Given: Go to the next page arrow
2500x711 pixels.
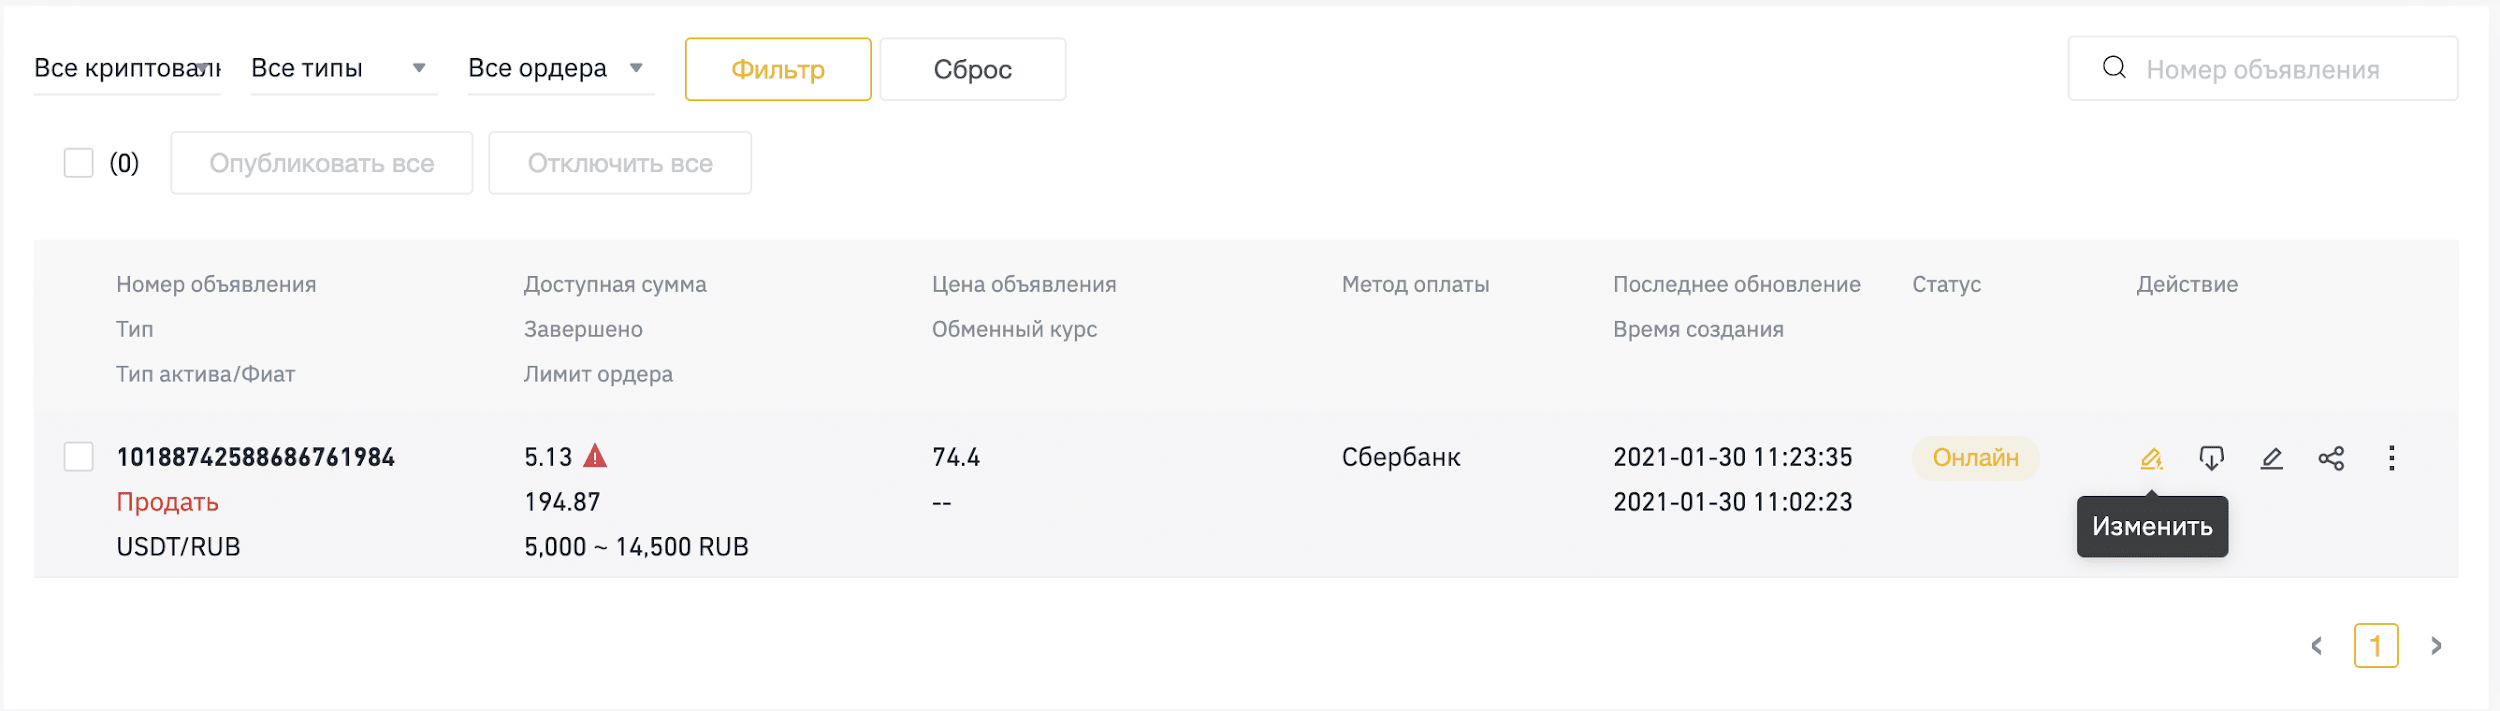Looking at the screenshot, I should [x=2436, y=646].
